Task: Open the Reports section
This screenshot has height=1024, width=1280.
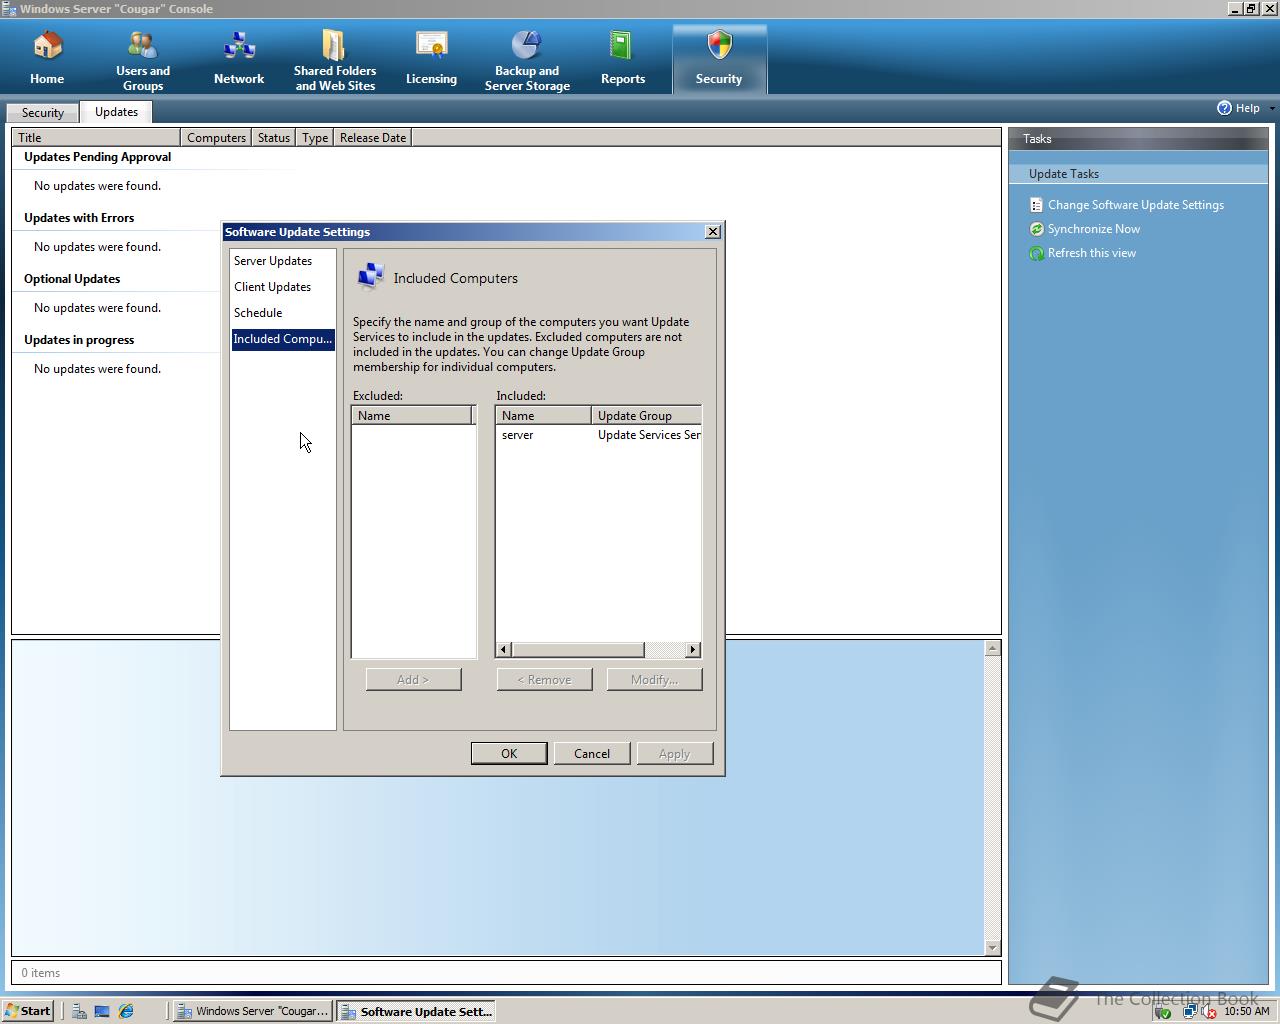Action: pos(623,59)
